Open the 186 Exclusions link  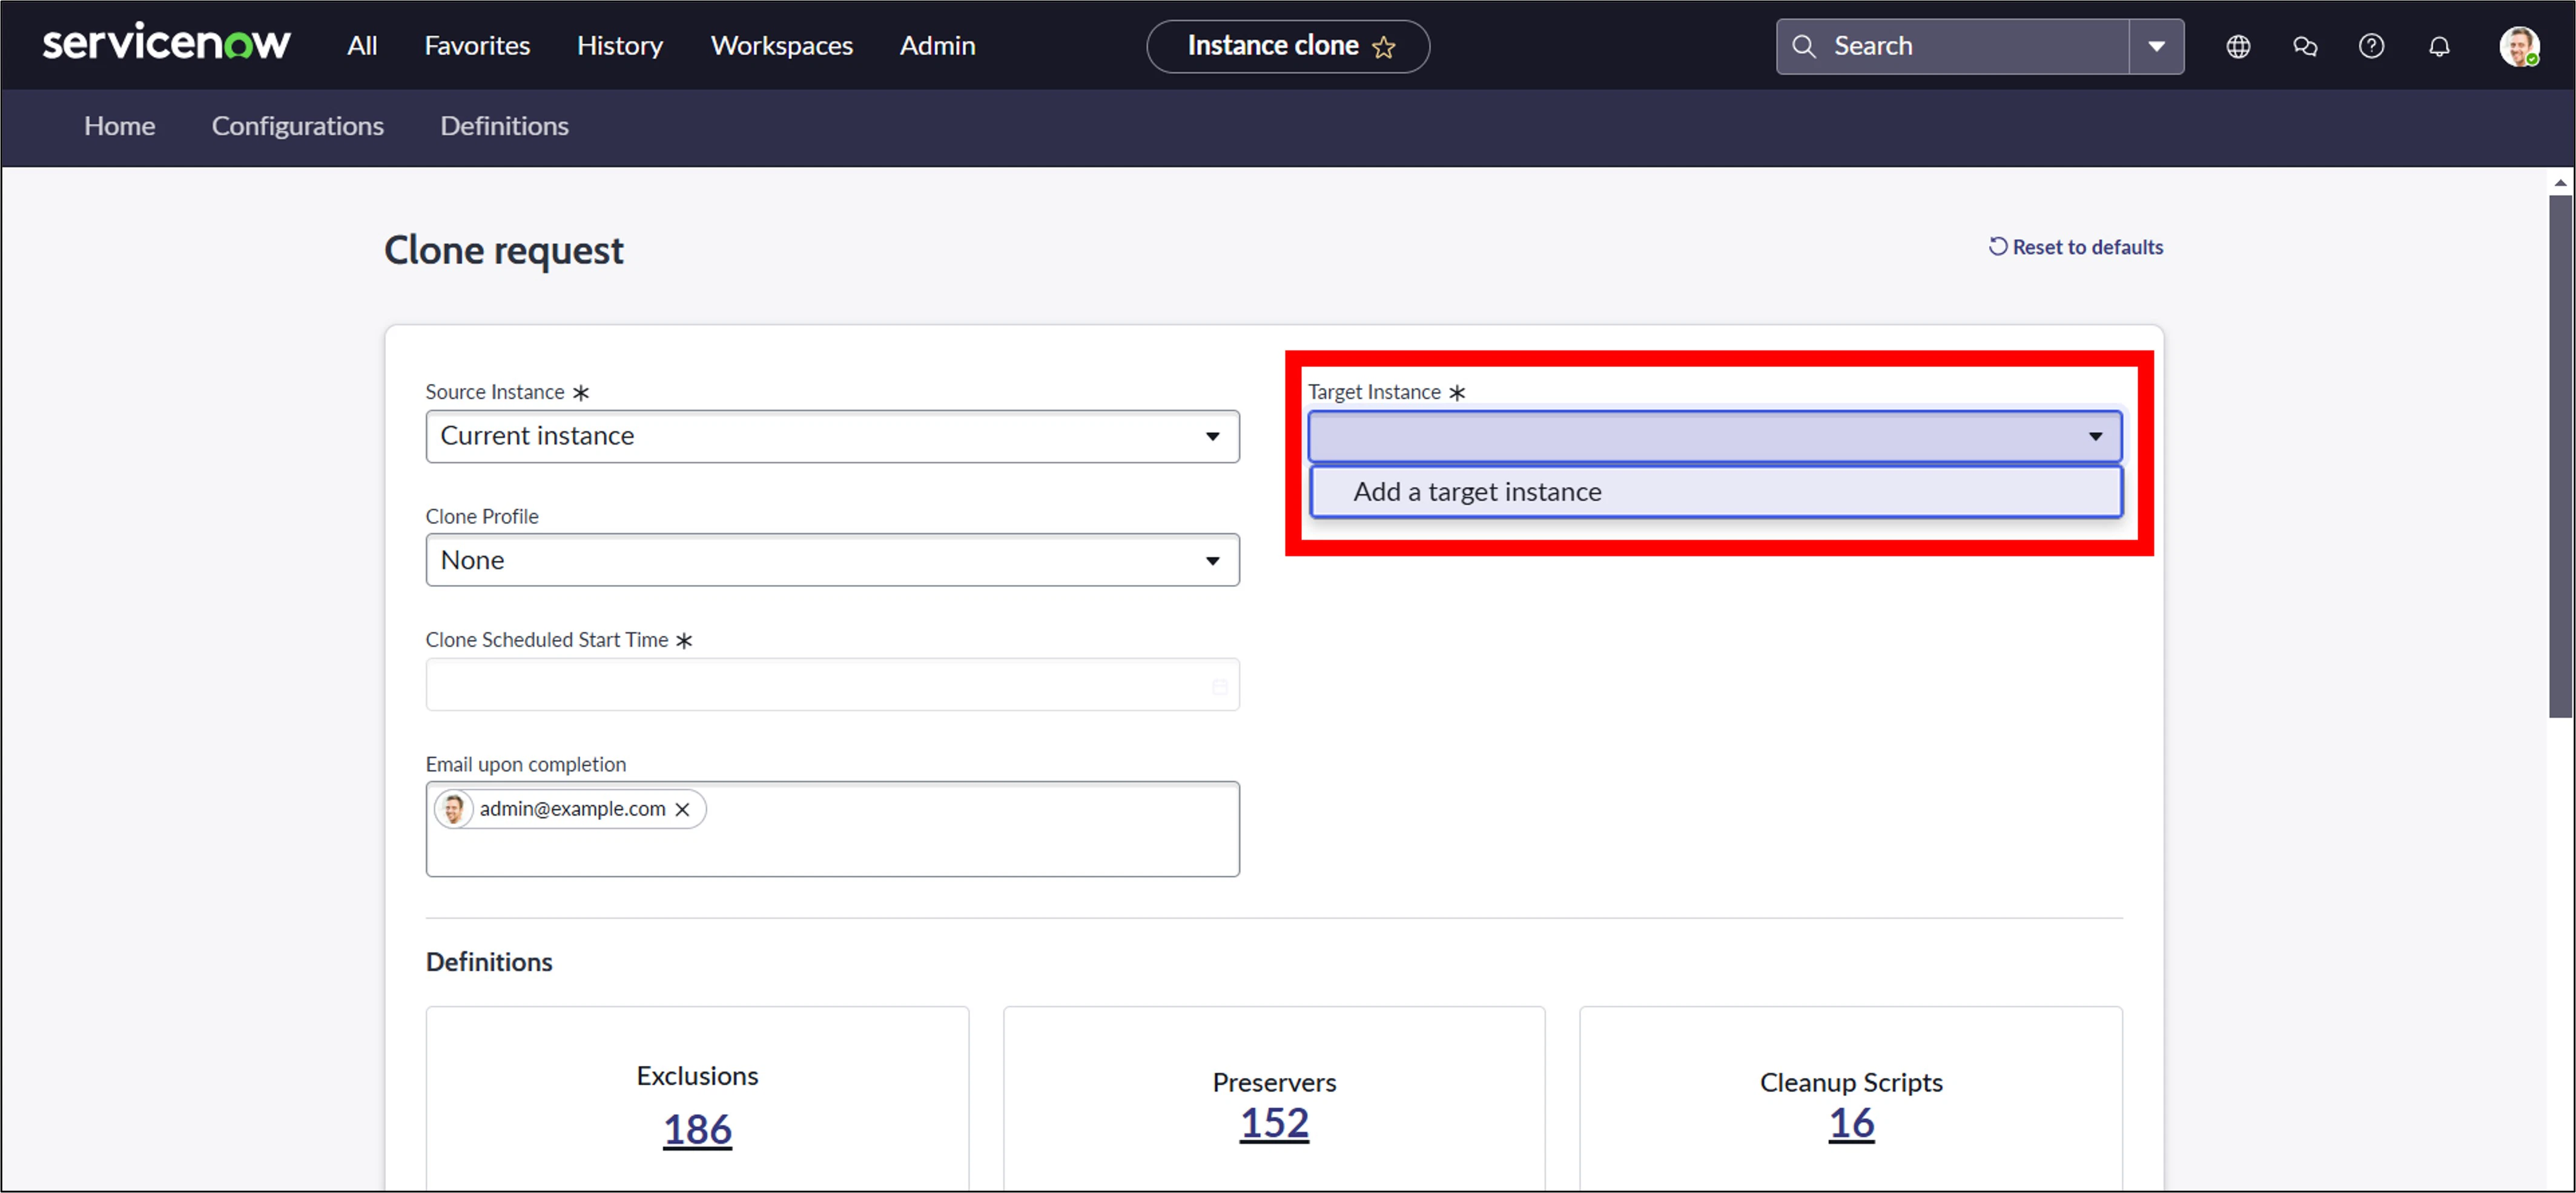click(697, 1130)
